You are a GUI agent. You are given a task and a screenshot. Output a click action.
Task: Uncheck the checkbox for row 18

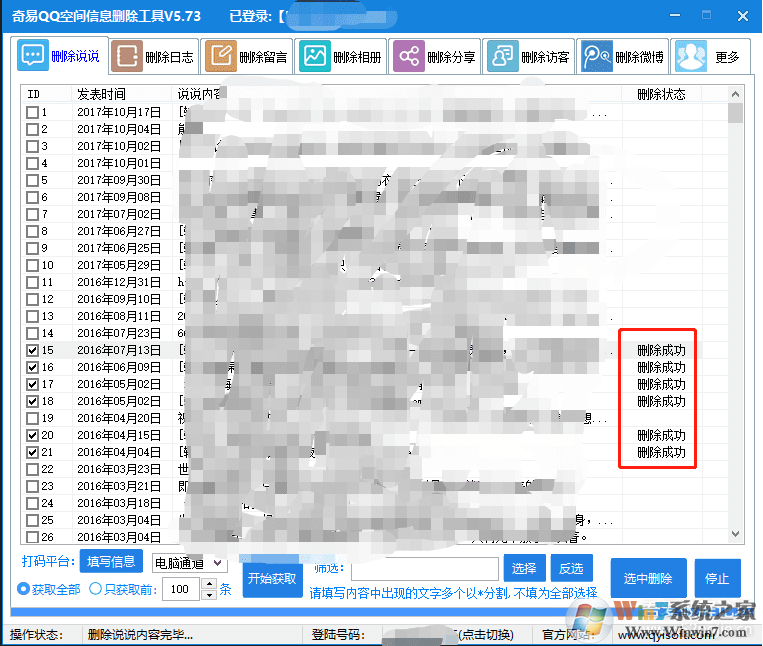33,401
